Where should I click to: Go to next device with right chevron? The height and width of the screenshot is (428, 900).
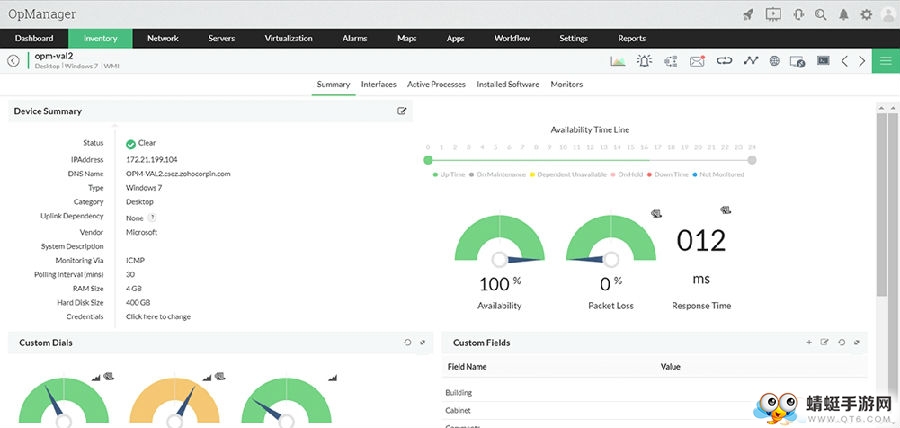tap(862, 61)
